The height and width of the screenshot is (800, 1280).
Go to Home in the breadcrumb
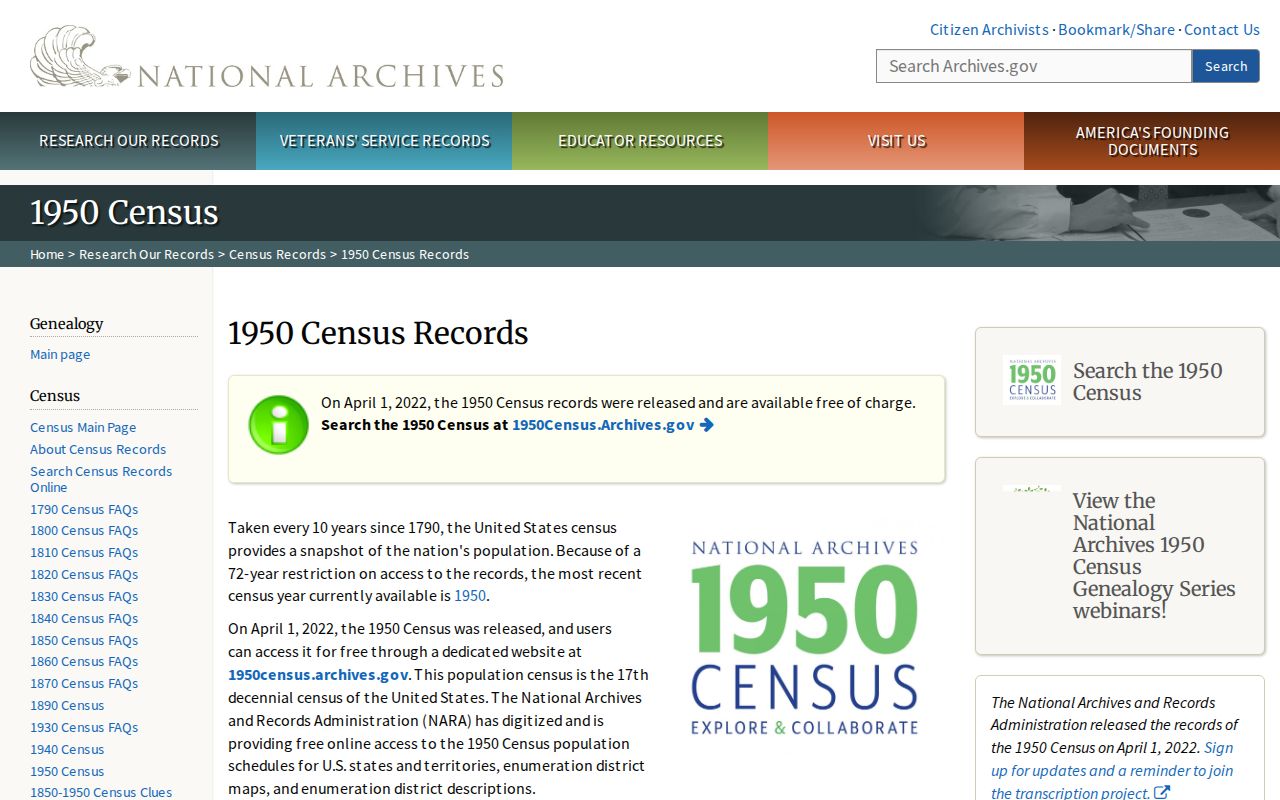47,254
